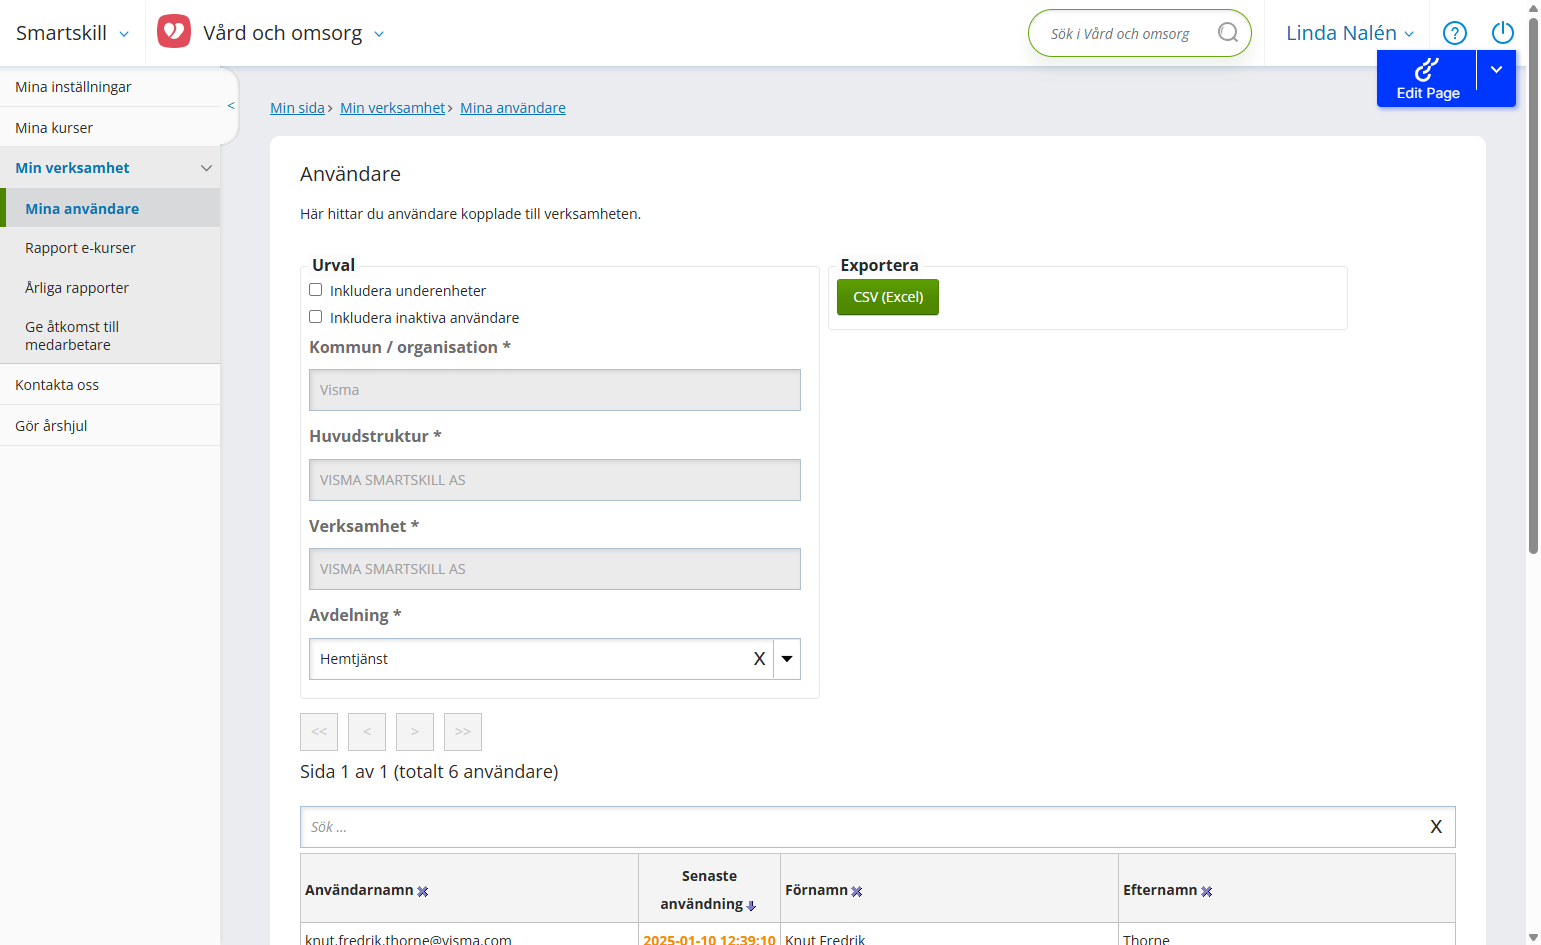1541x945 pixels.
Task: Toggle Inkludera underenheter checkbox
Action: (x=316, y=290)
